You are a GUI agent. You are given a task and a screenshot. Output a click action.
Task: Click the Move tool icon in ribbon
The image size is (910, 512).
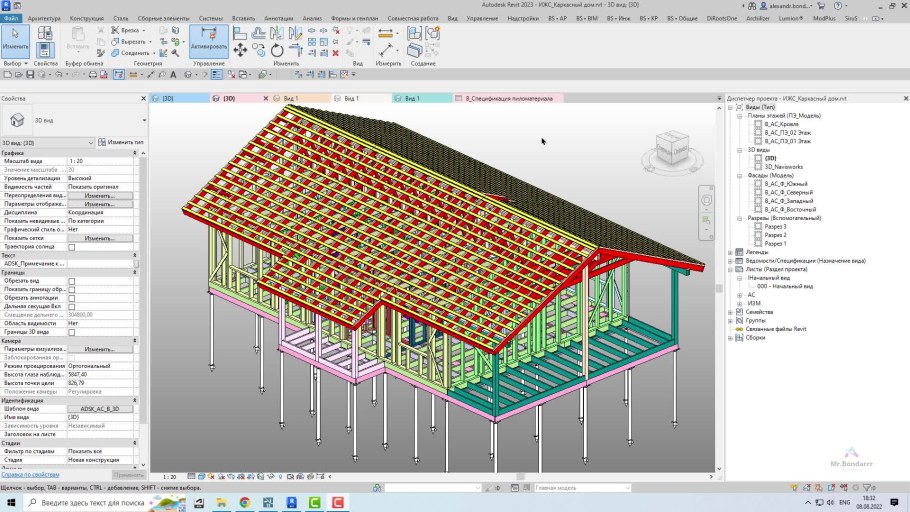click(x=241, y=49)
